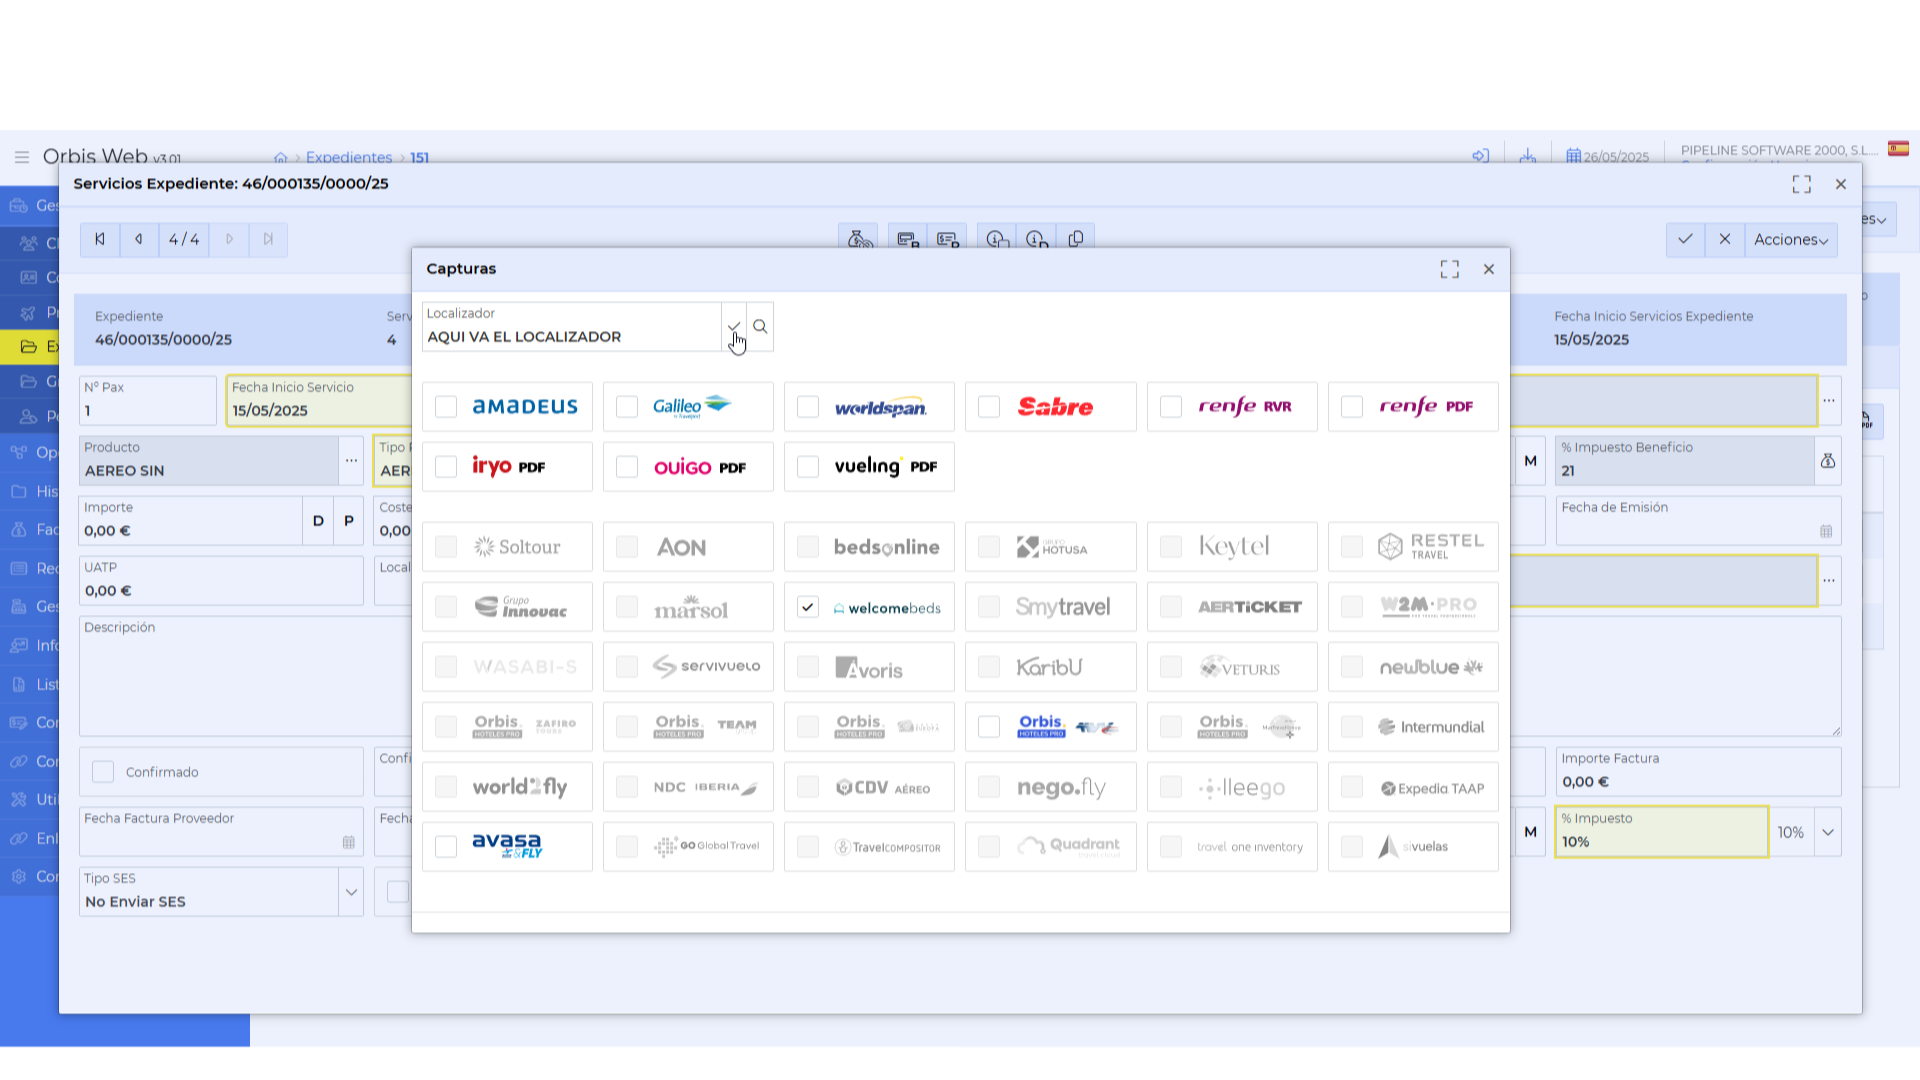Image resolution: width=1920 pixels, height=1080 pixels.
Task: Click the Localizador input field
Action: pos(572,327)
